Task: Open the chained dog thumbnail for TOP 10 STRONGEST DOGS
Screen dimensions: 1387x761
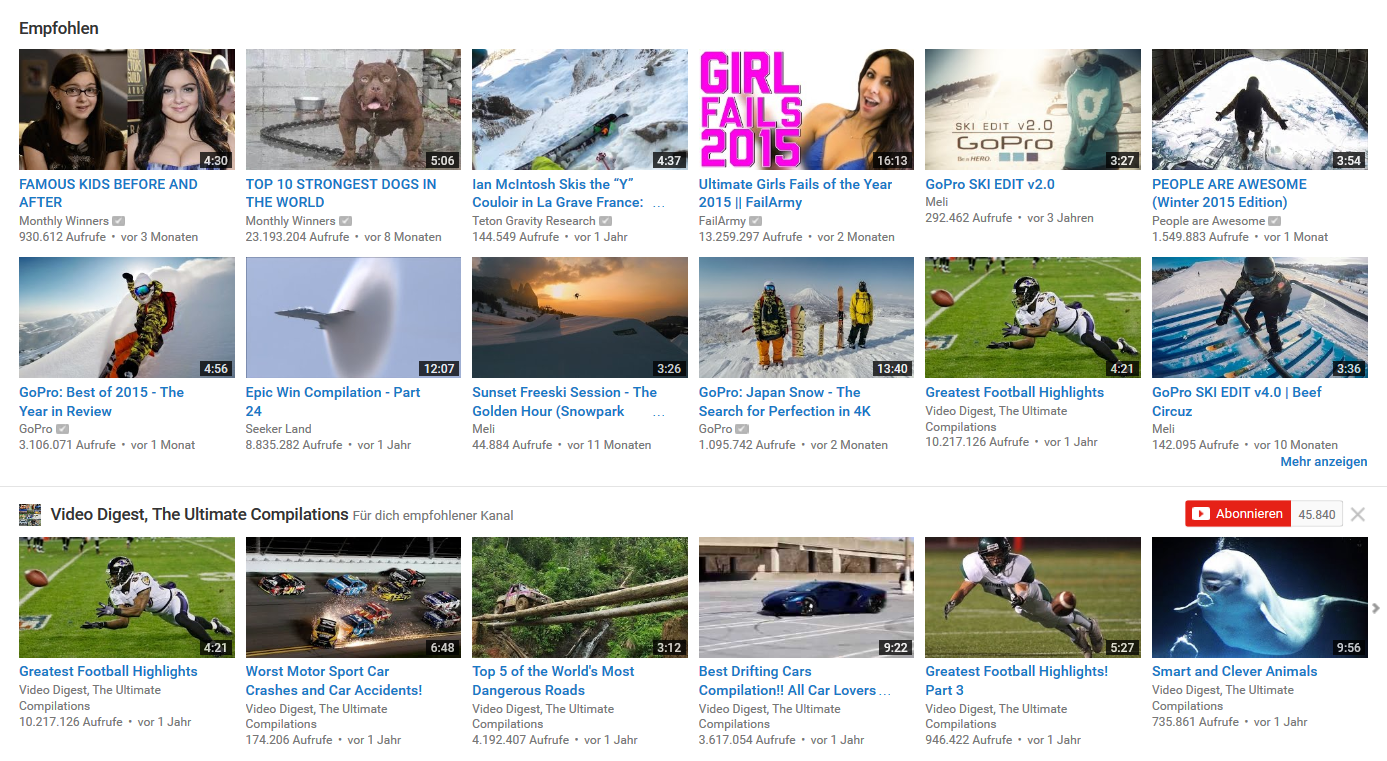Action: tap(354, 109)
